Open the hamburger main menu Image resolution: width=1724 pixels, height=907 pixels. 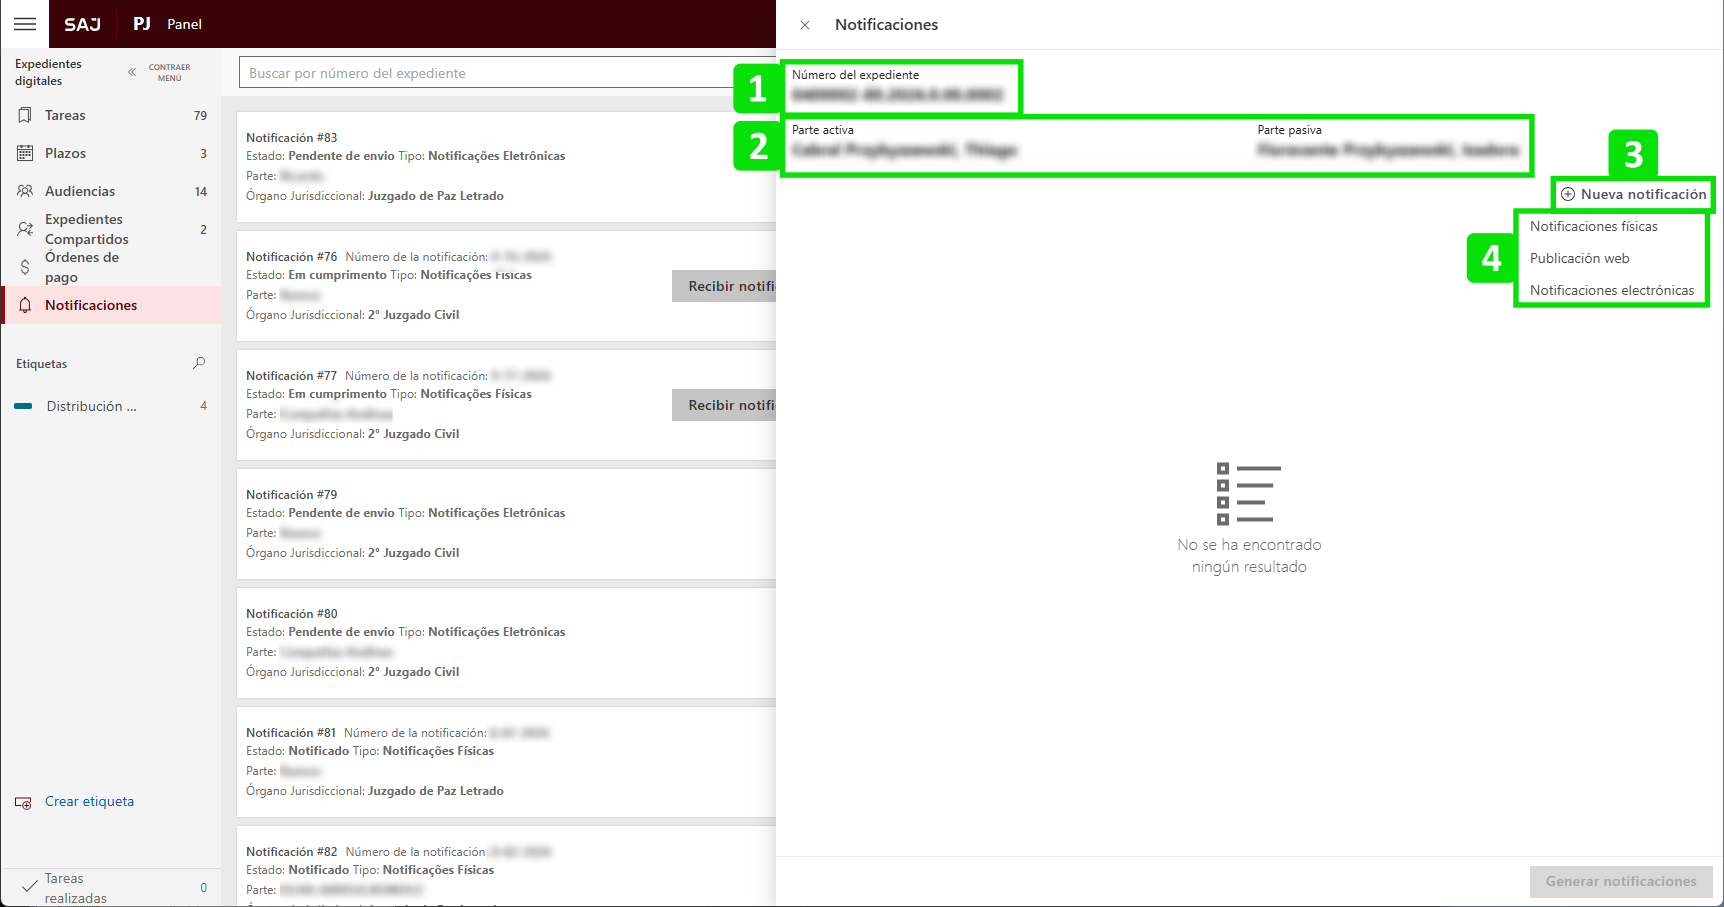coord(25,24)
